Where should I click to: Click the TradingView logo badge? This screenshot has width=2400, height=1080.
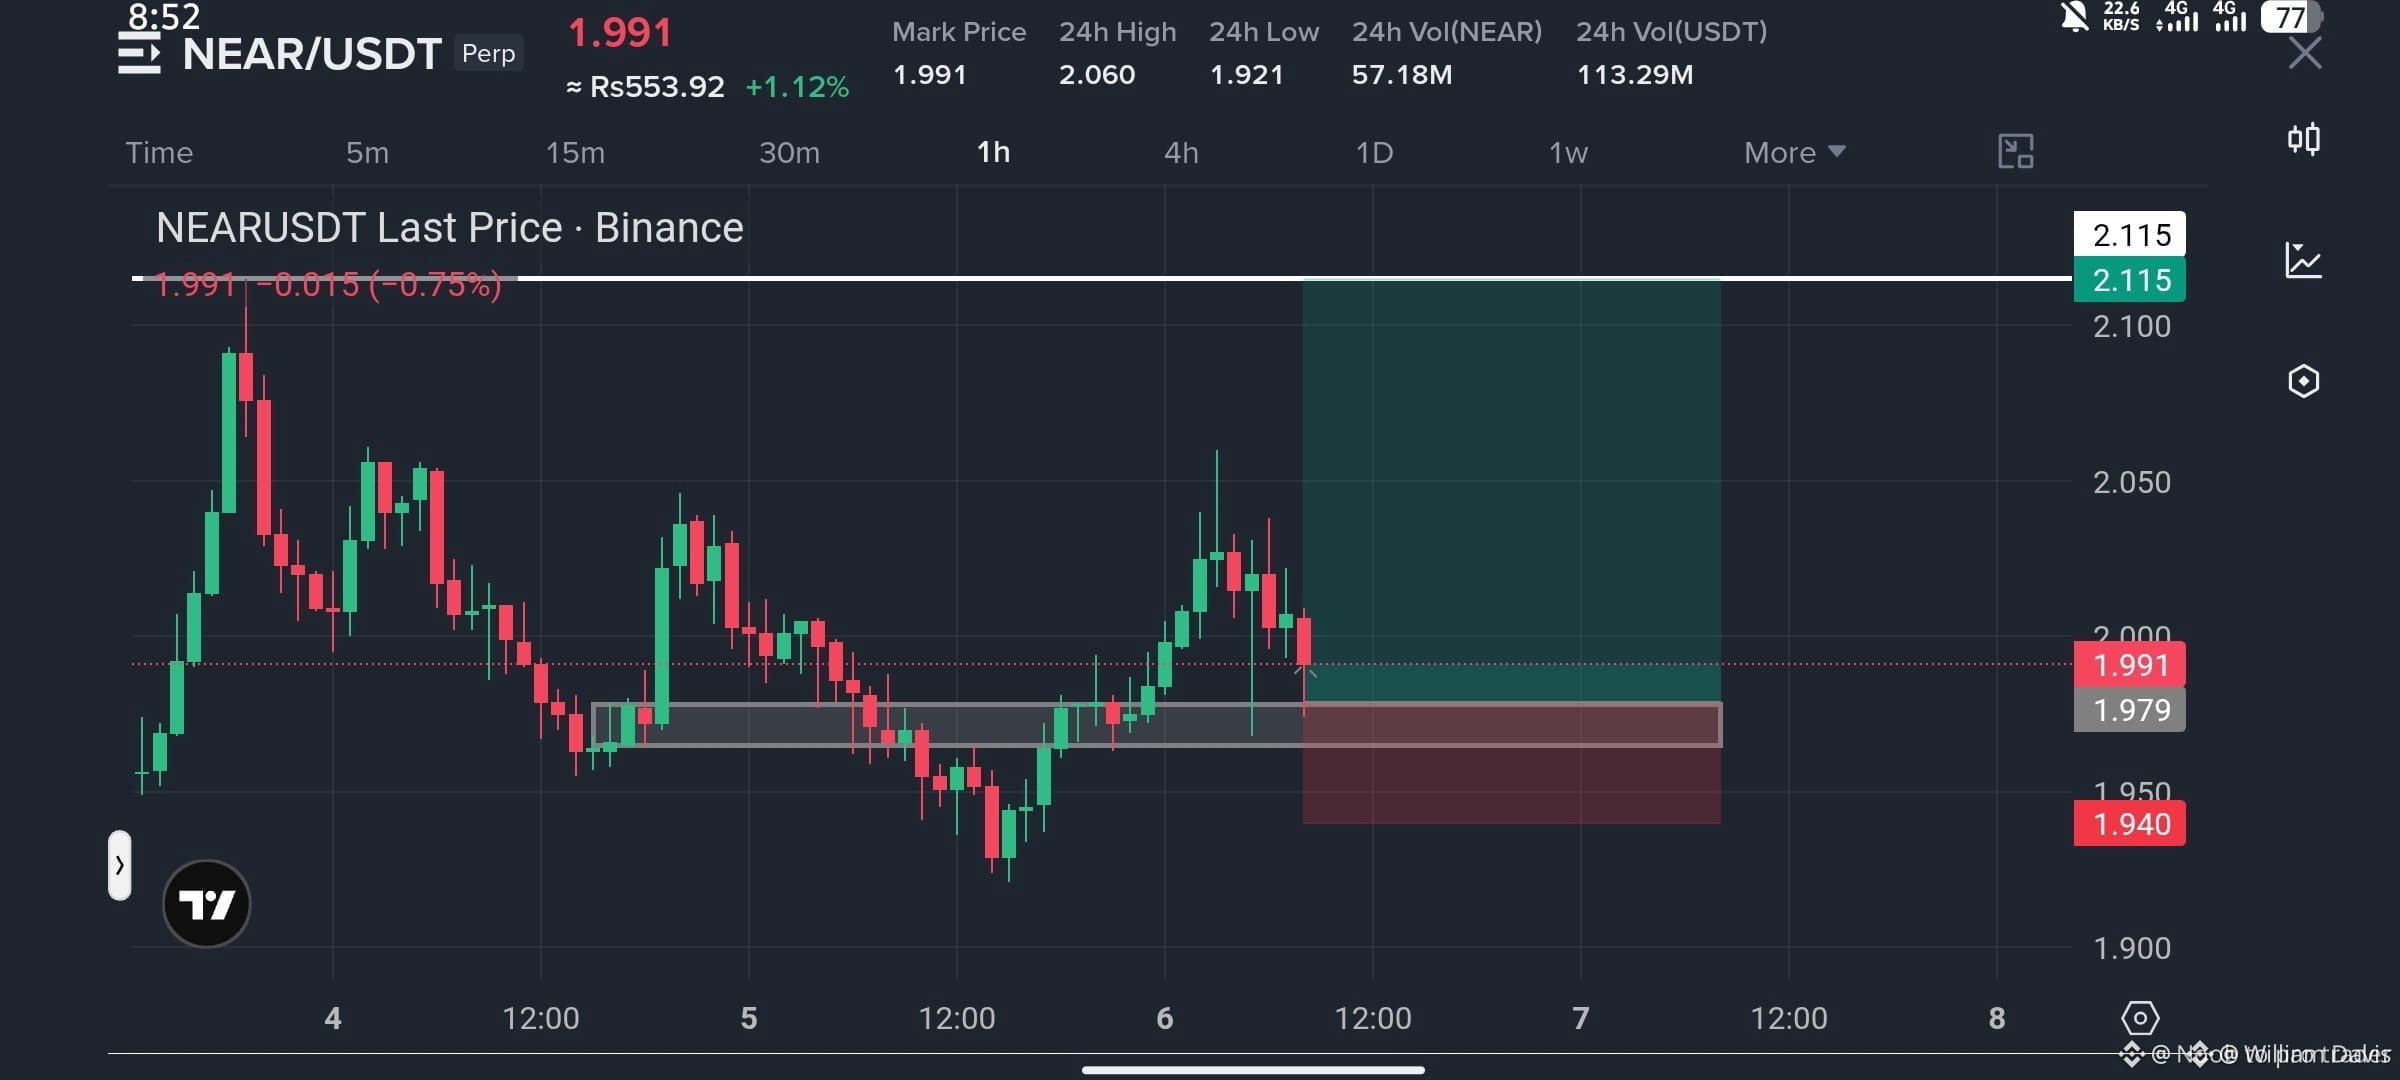pos(207,904)
